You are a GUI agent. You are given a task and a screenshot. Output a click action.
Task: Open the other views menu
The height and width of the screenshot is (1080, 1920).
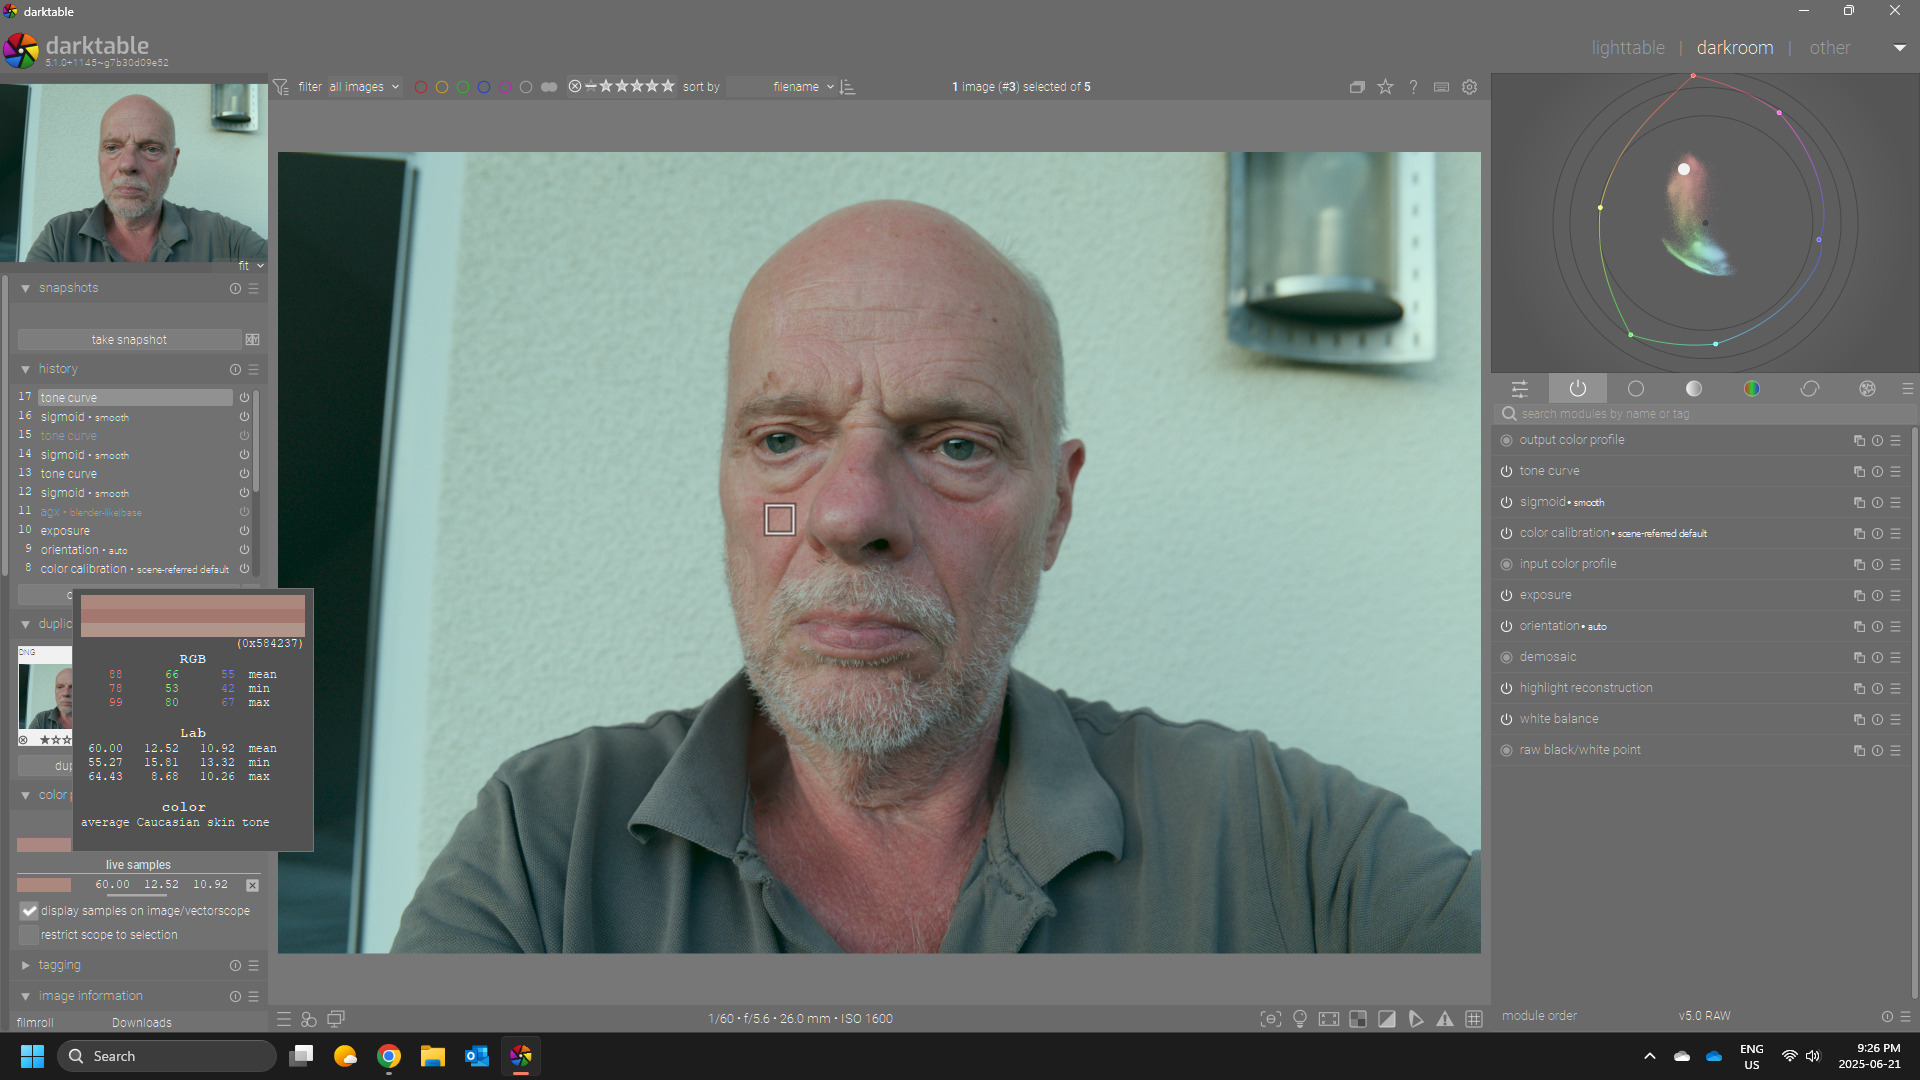pos(1829,48)
